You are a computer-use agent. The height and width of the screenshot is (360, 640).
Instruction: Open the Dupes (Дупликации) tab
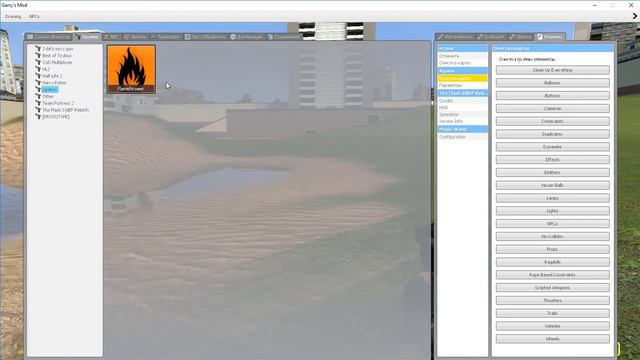tap(247, 37)
